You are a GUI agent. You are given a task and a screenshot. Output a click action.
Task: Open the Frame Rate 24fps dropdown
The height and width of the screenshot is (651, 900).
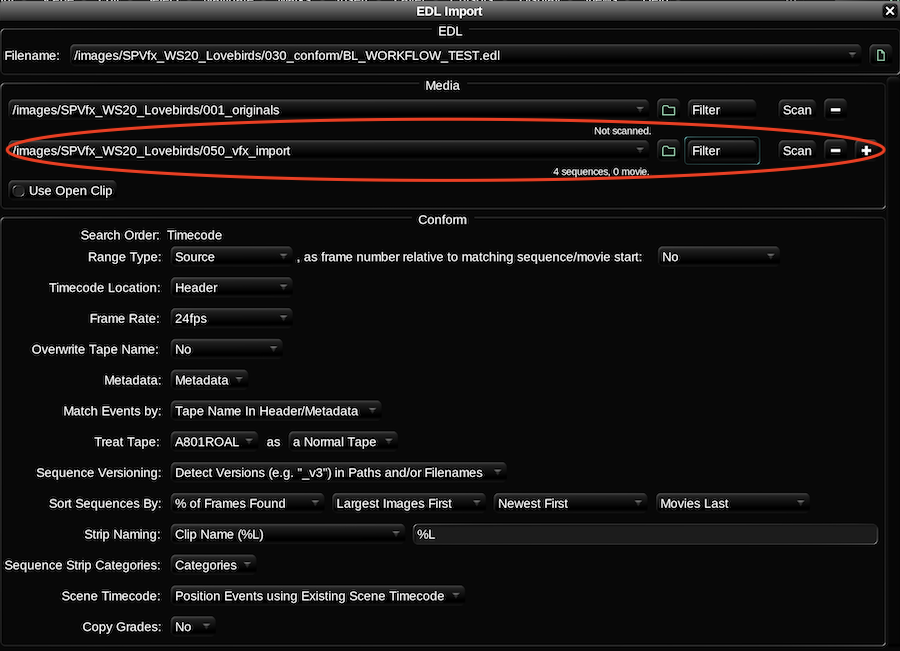click(230, 319)
